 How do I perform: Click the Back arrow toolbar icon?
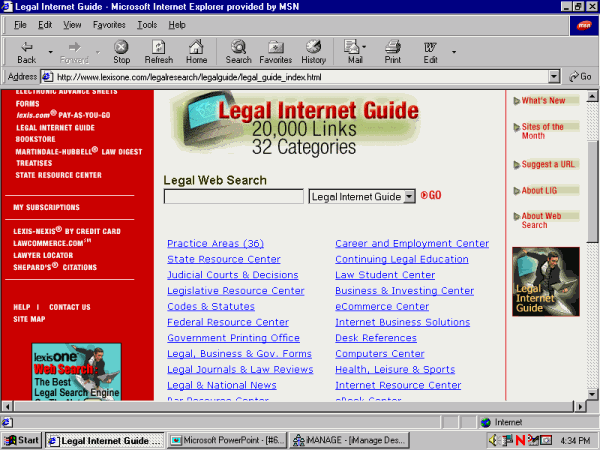coord(27,50)
